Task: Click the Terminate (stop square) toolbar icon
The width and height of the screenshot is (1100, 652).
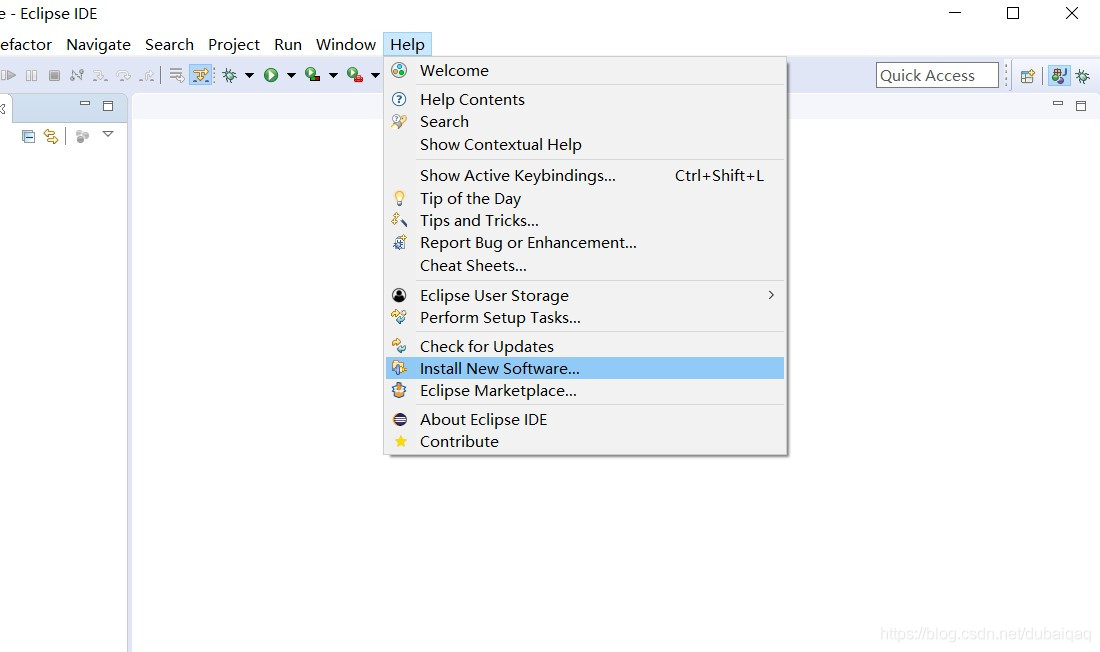Action: coord(54,75)
